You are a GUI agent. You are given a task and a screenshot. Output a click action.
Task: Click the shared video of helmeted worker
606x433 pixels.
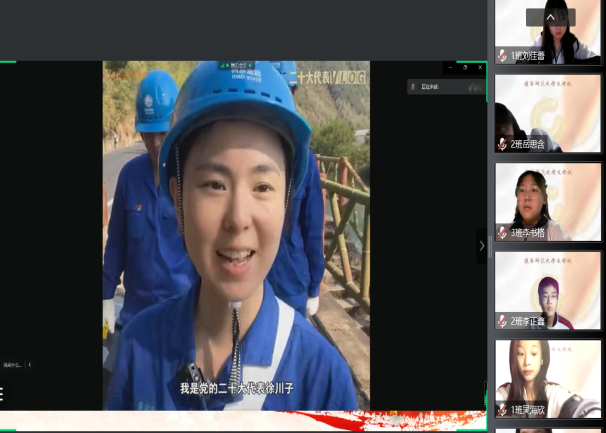pos(236,235)
